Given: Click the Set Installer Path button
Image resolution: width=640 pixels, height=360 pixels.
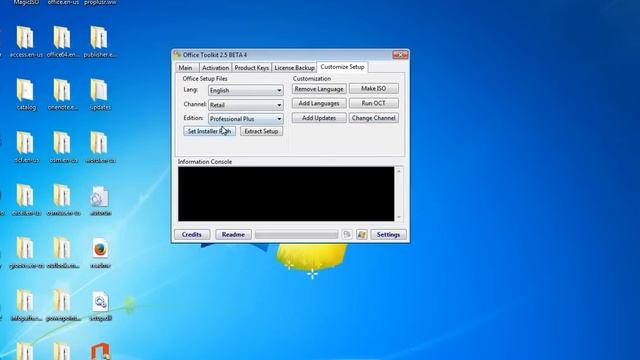Looking at the screenshot, I should (209, 131).
